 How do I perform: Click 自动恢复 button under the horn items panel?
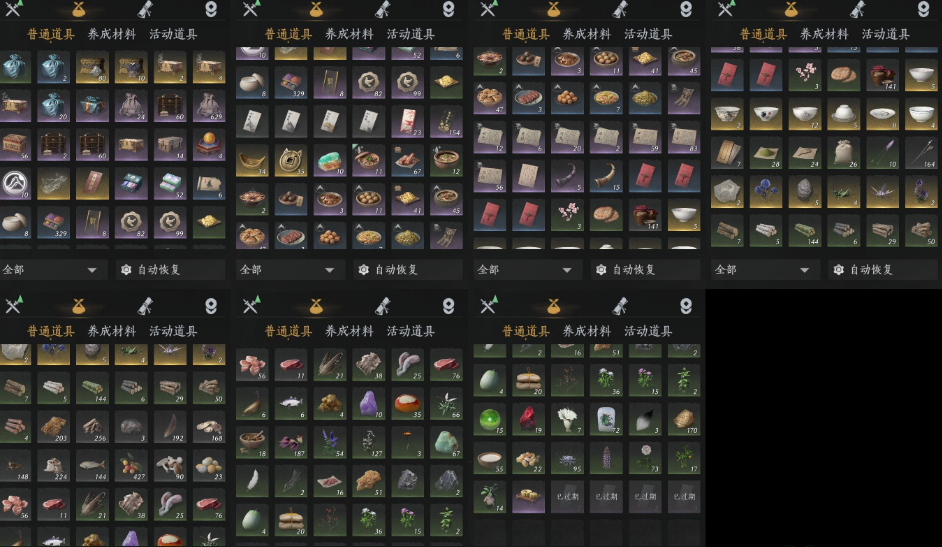click(x=633, y=270)
